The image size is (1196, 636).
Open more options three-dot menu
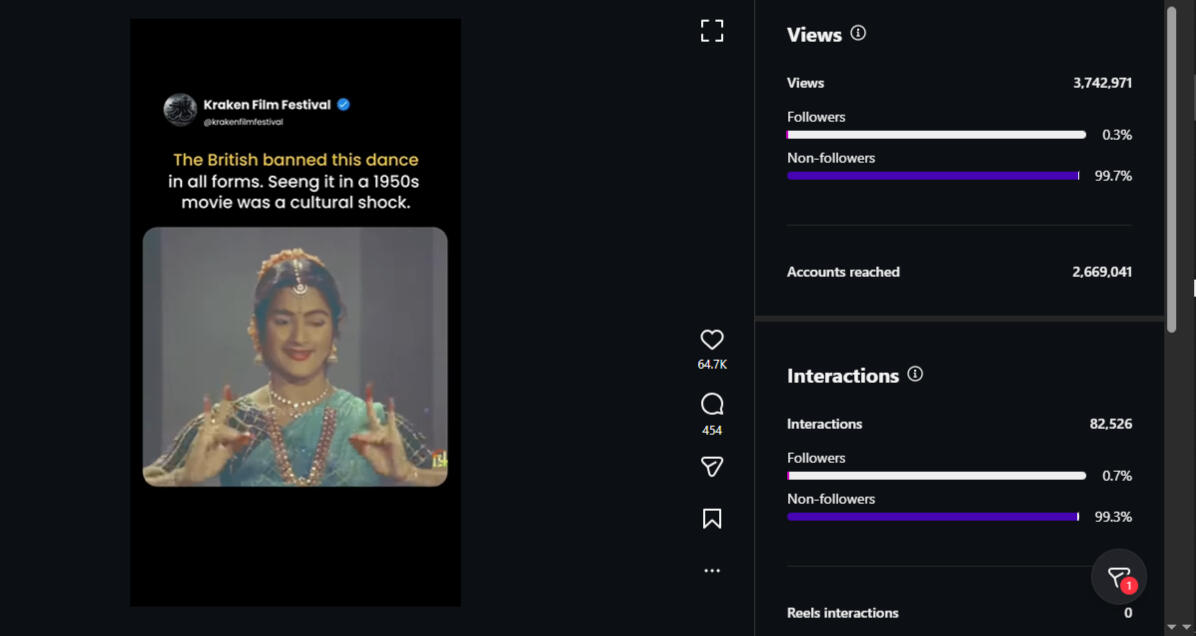tap(712, 570)
